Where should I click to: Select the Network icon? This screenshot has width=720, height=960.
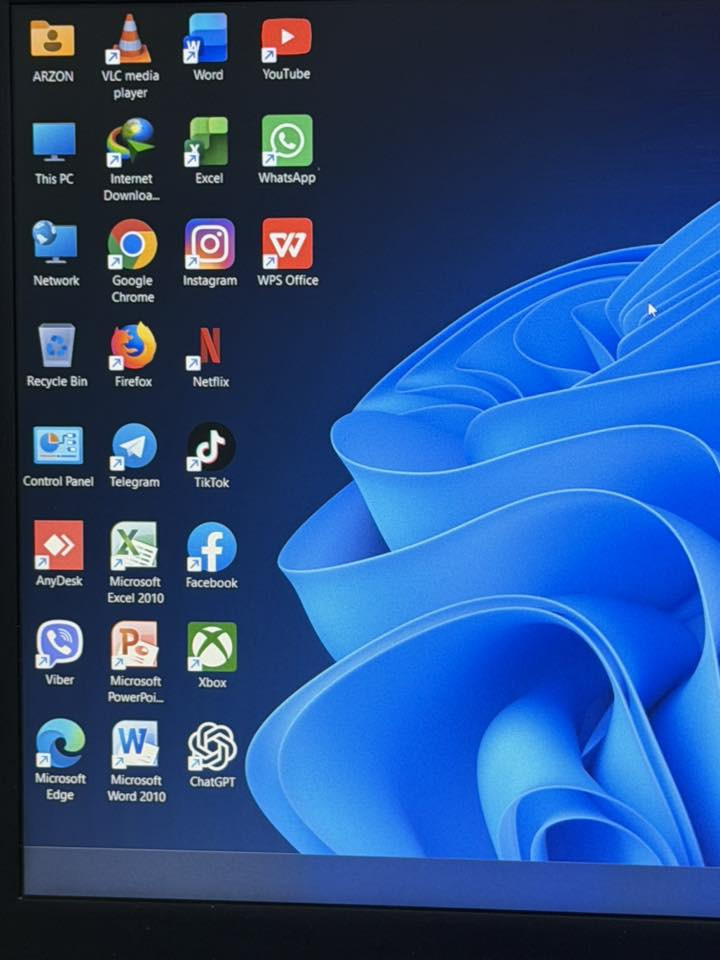coord(55,242)
